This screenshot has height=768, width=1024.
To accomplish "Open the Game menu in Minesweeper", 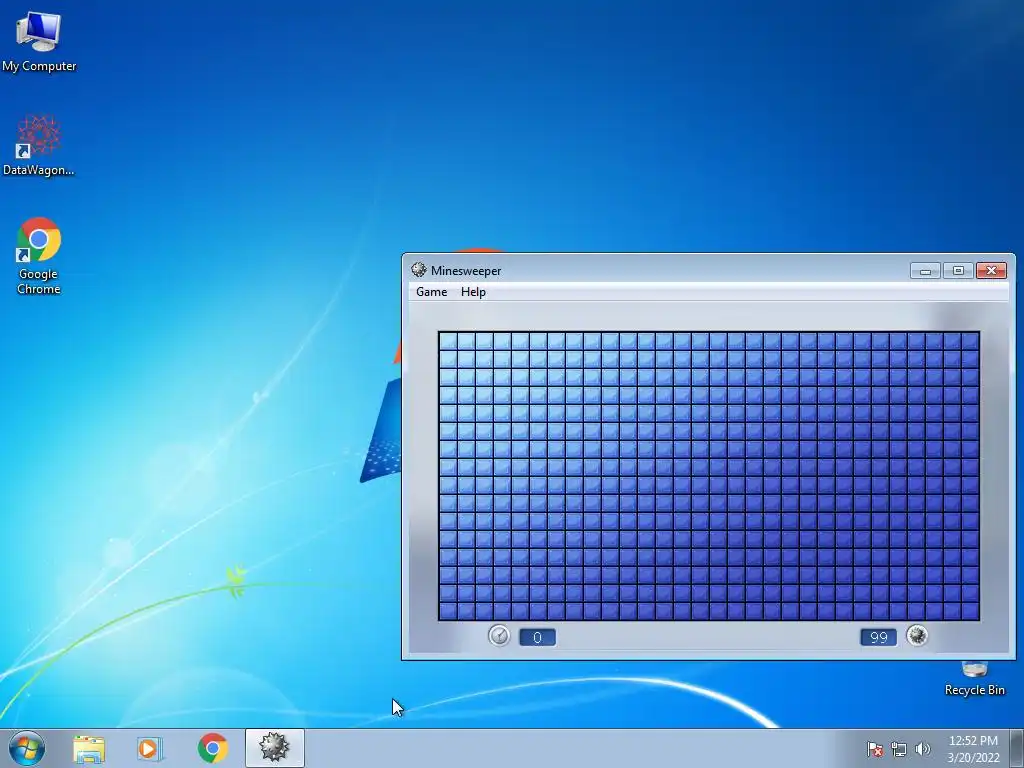I will pyautogui.click(x=432, y=292).
